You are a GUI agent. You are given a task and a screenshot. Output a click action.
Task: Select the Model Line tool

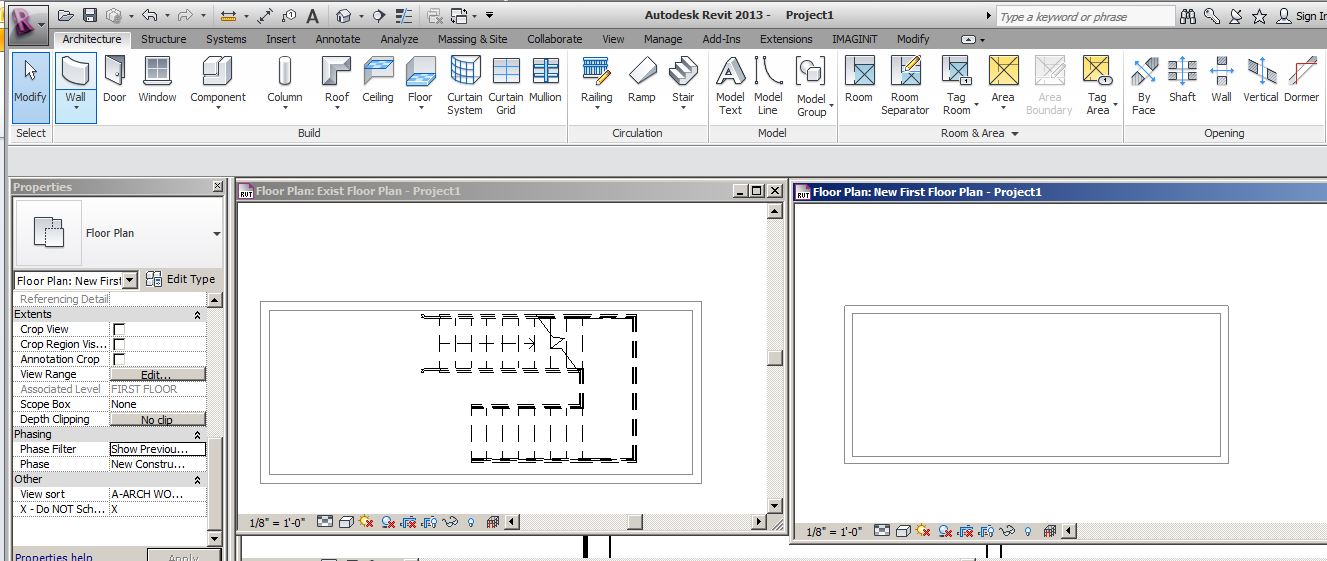coord(768,86)
